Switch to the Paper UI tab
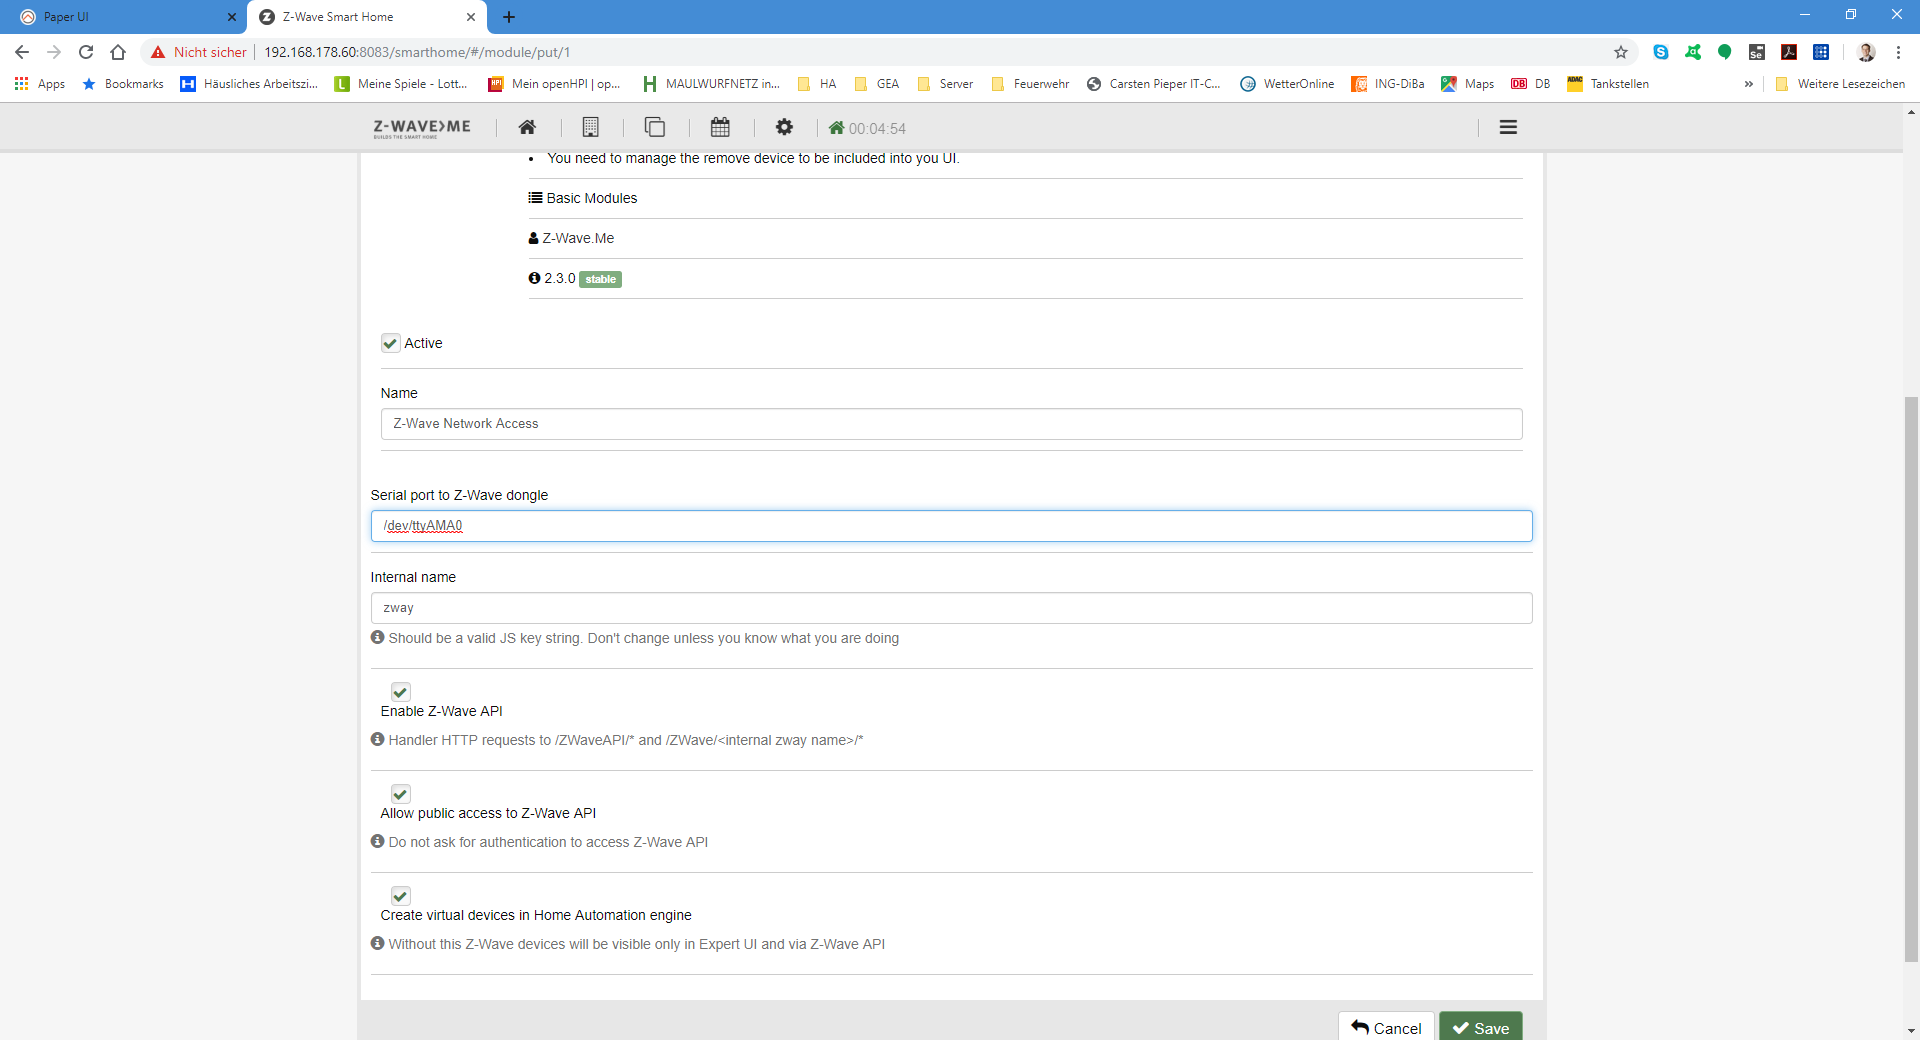Viewport: 1920px width, 1040px height. click(x=123, y=17)
